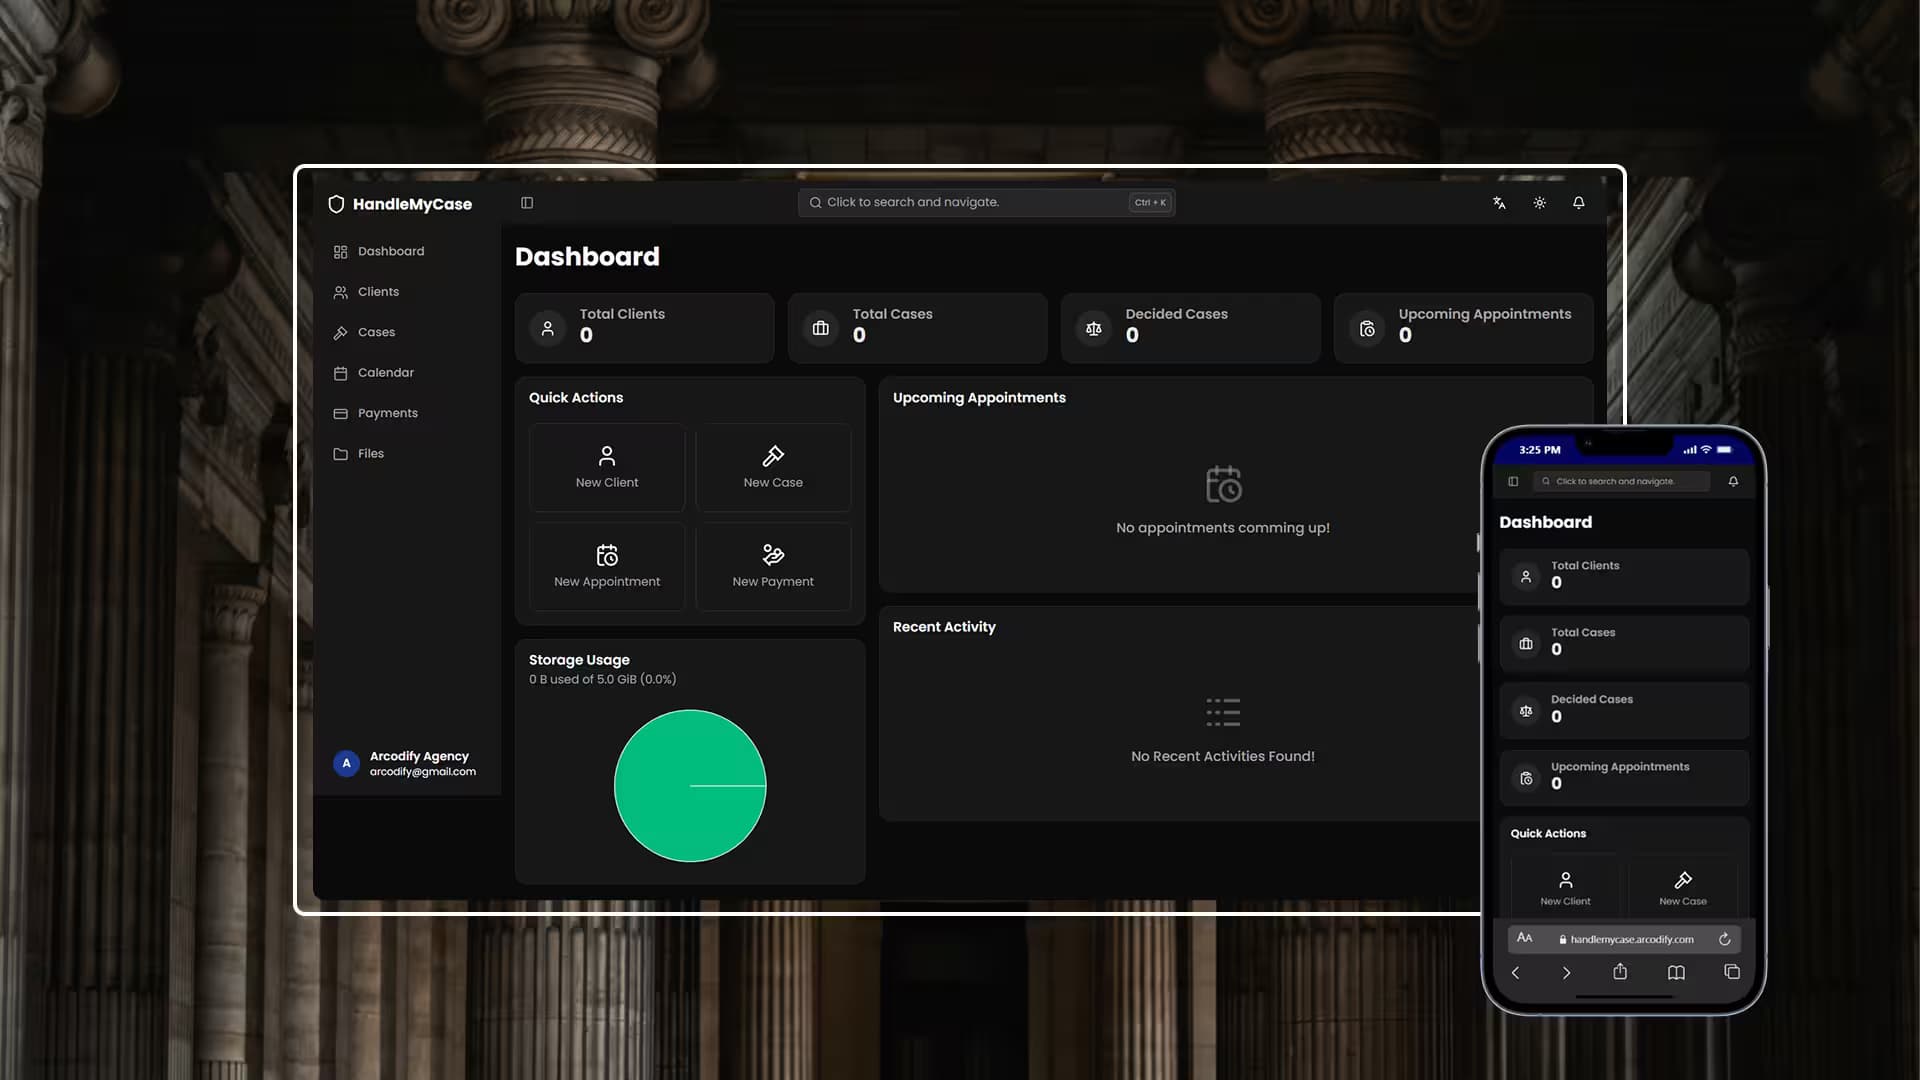
Task: Open Safari tab overview on the phone
Action: [x=1731, y=971]
